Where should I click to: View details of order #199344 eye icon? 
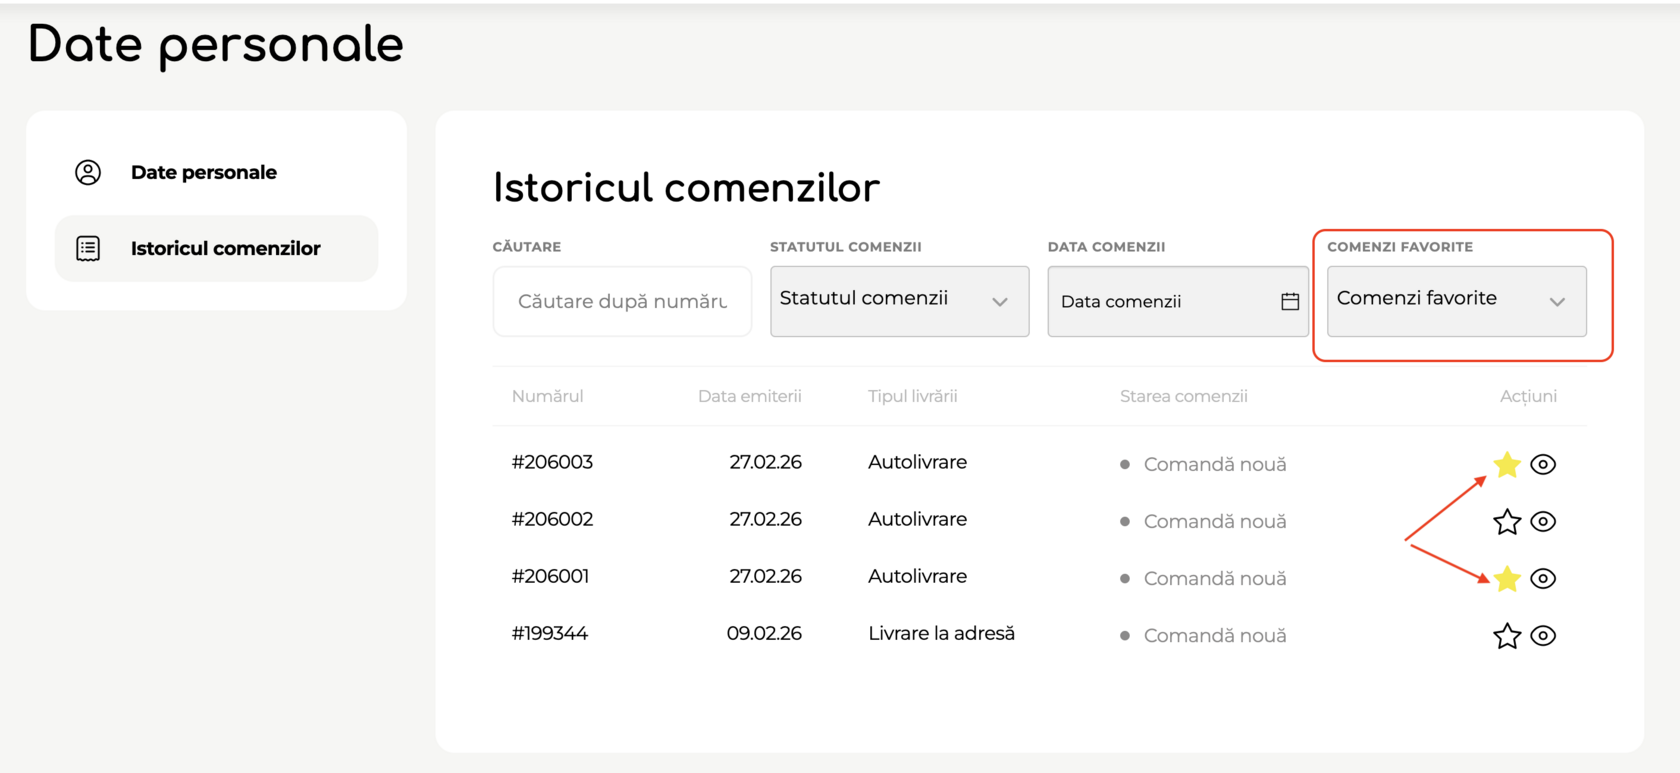pos(1543,635)
